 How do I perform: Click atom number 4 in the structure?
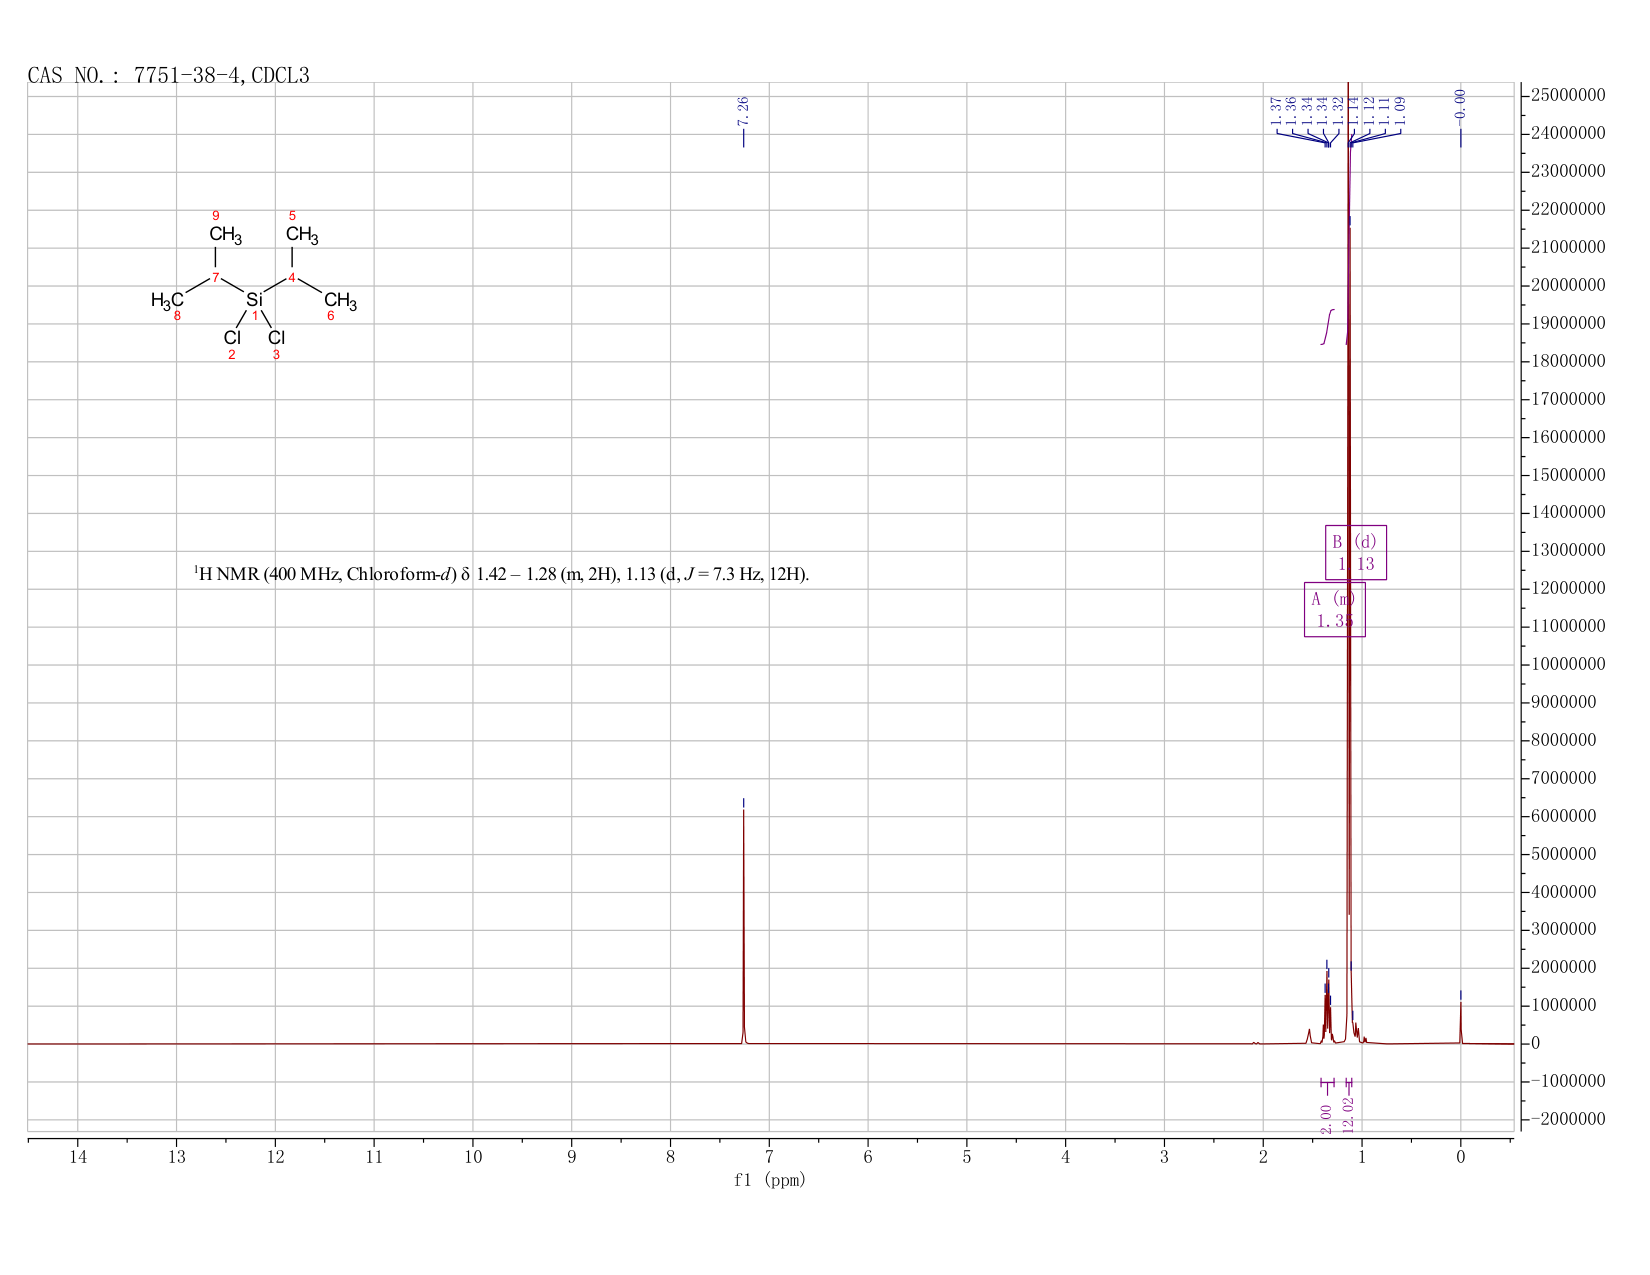[292, 277]
